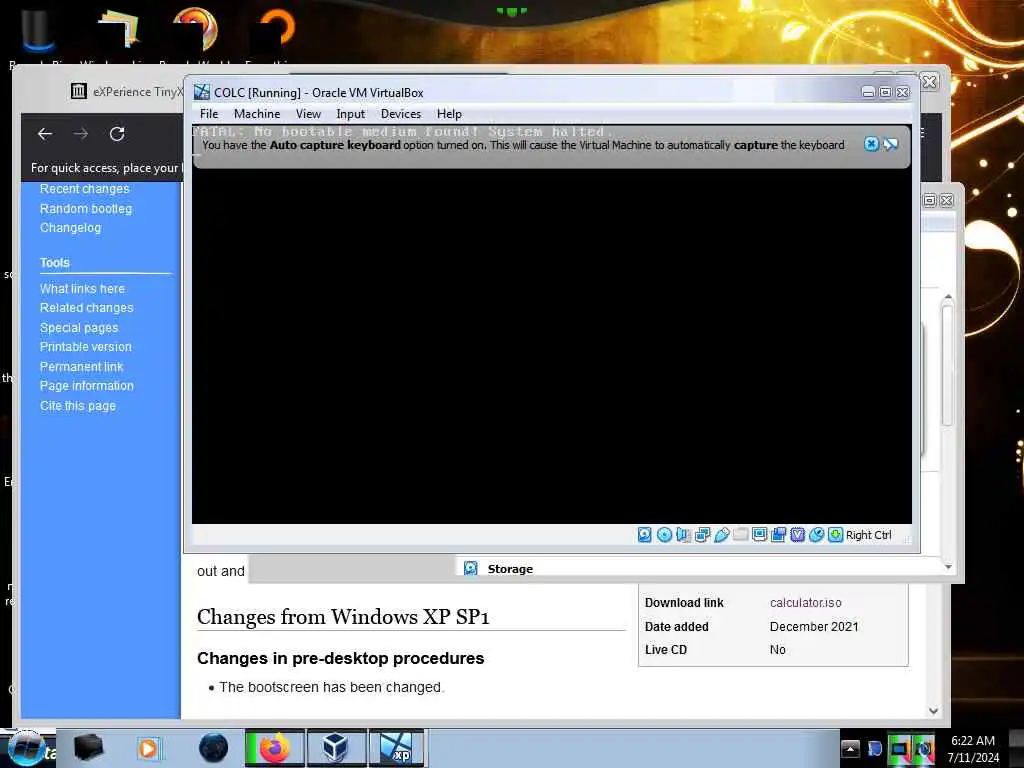The width and height of the screenshot is (1024, 768).
Task: Click the network adapters indicator icon
Action: coord(703,535)
